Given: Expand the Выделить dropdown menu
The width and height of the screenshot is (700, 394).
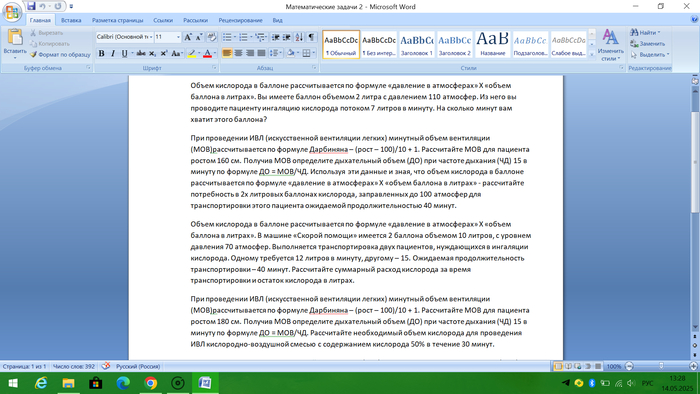Looking at the screenshot, I should tap(650, 54).
